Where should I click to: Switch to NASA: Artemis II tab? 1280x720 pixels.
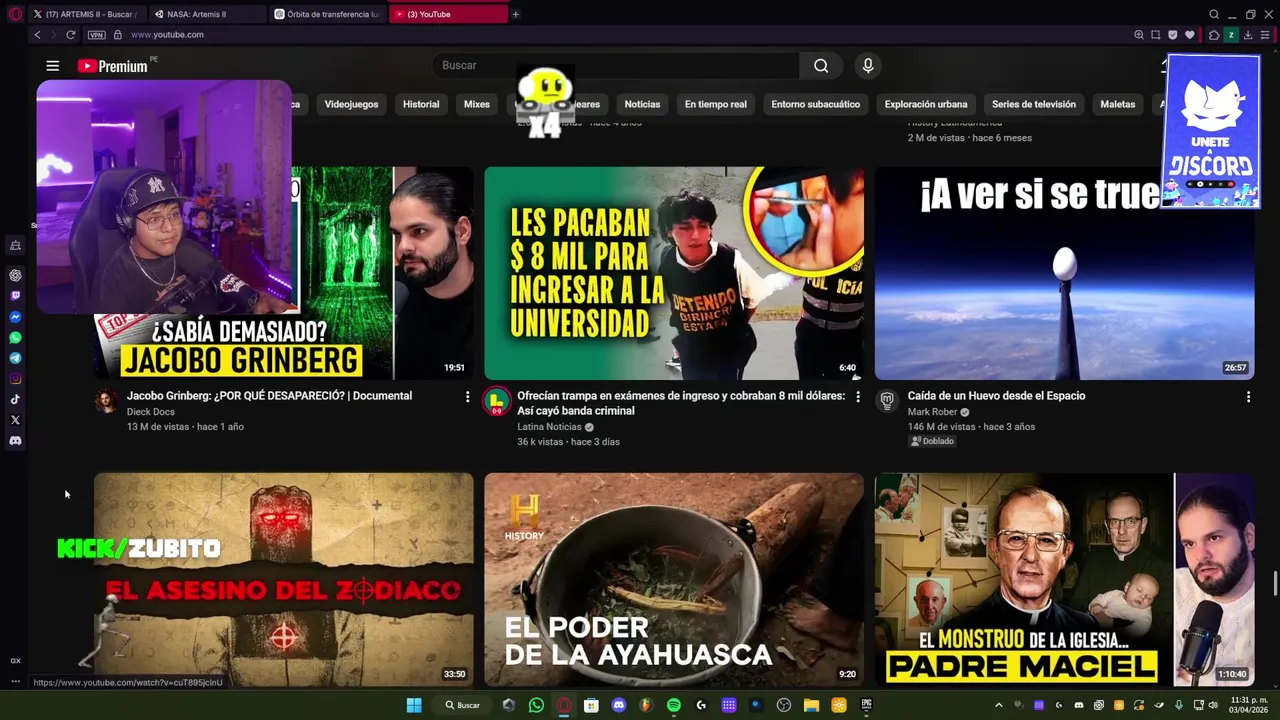[x=208, y=14]
